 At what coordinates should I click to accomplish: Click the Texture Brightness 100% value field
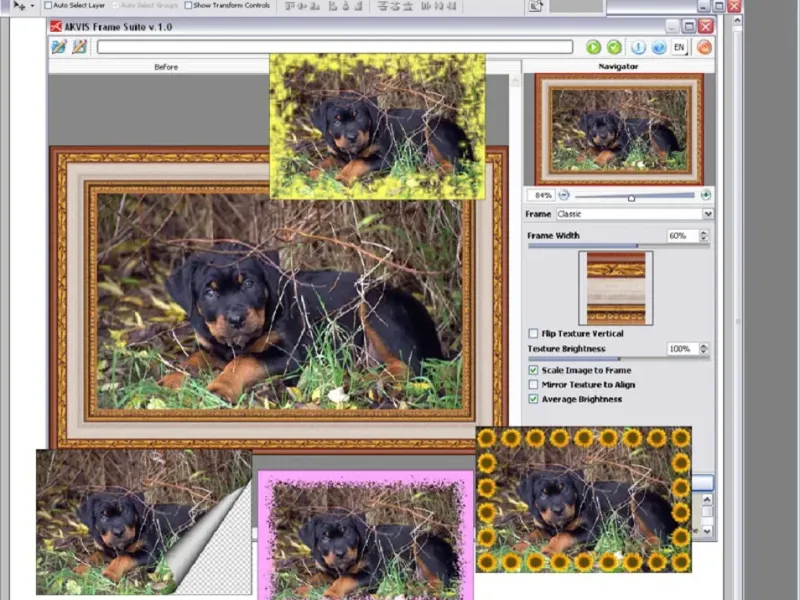(x=682, y=348)
